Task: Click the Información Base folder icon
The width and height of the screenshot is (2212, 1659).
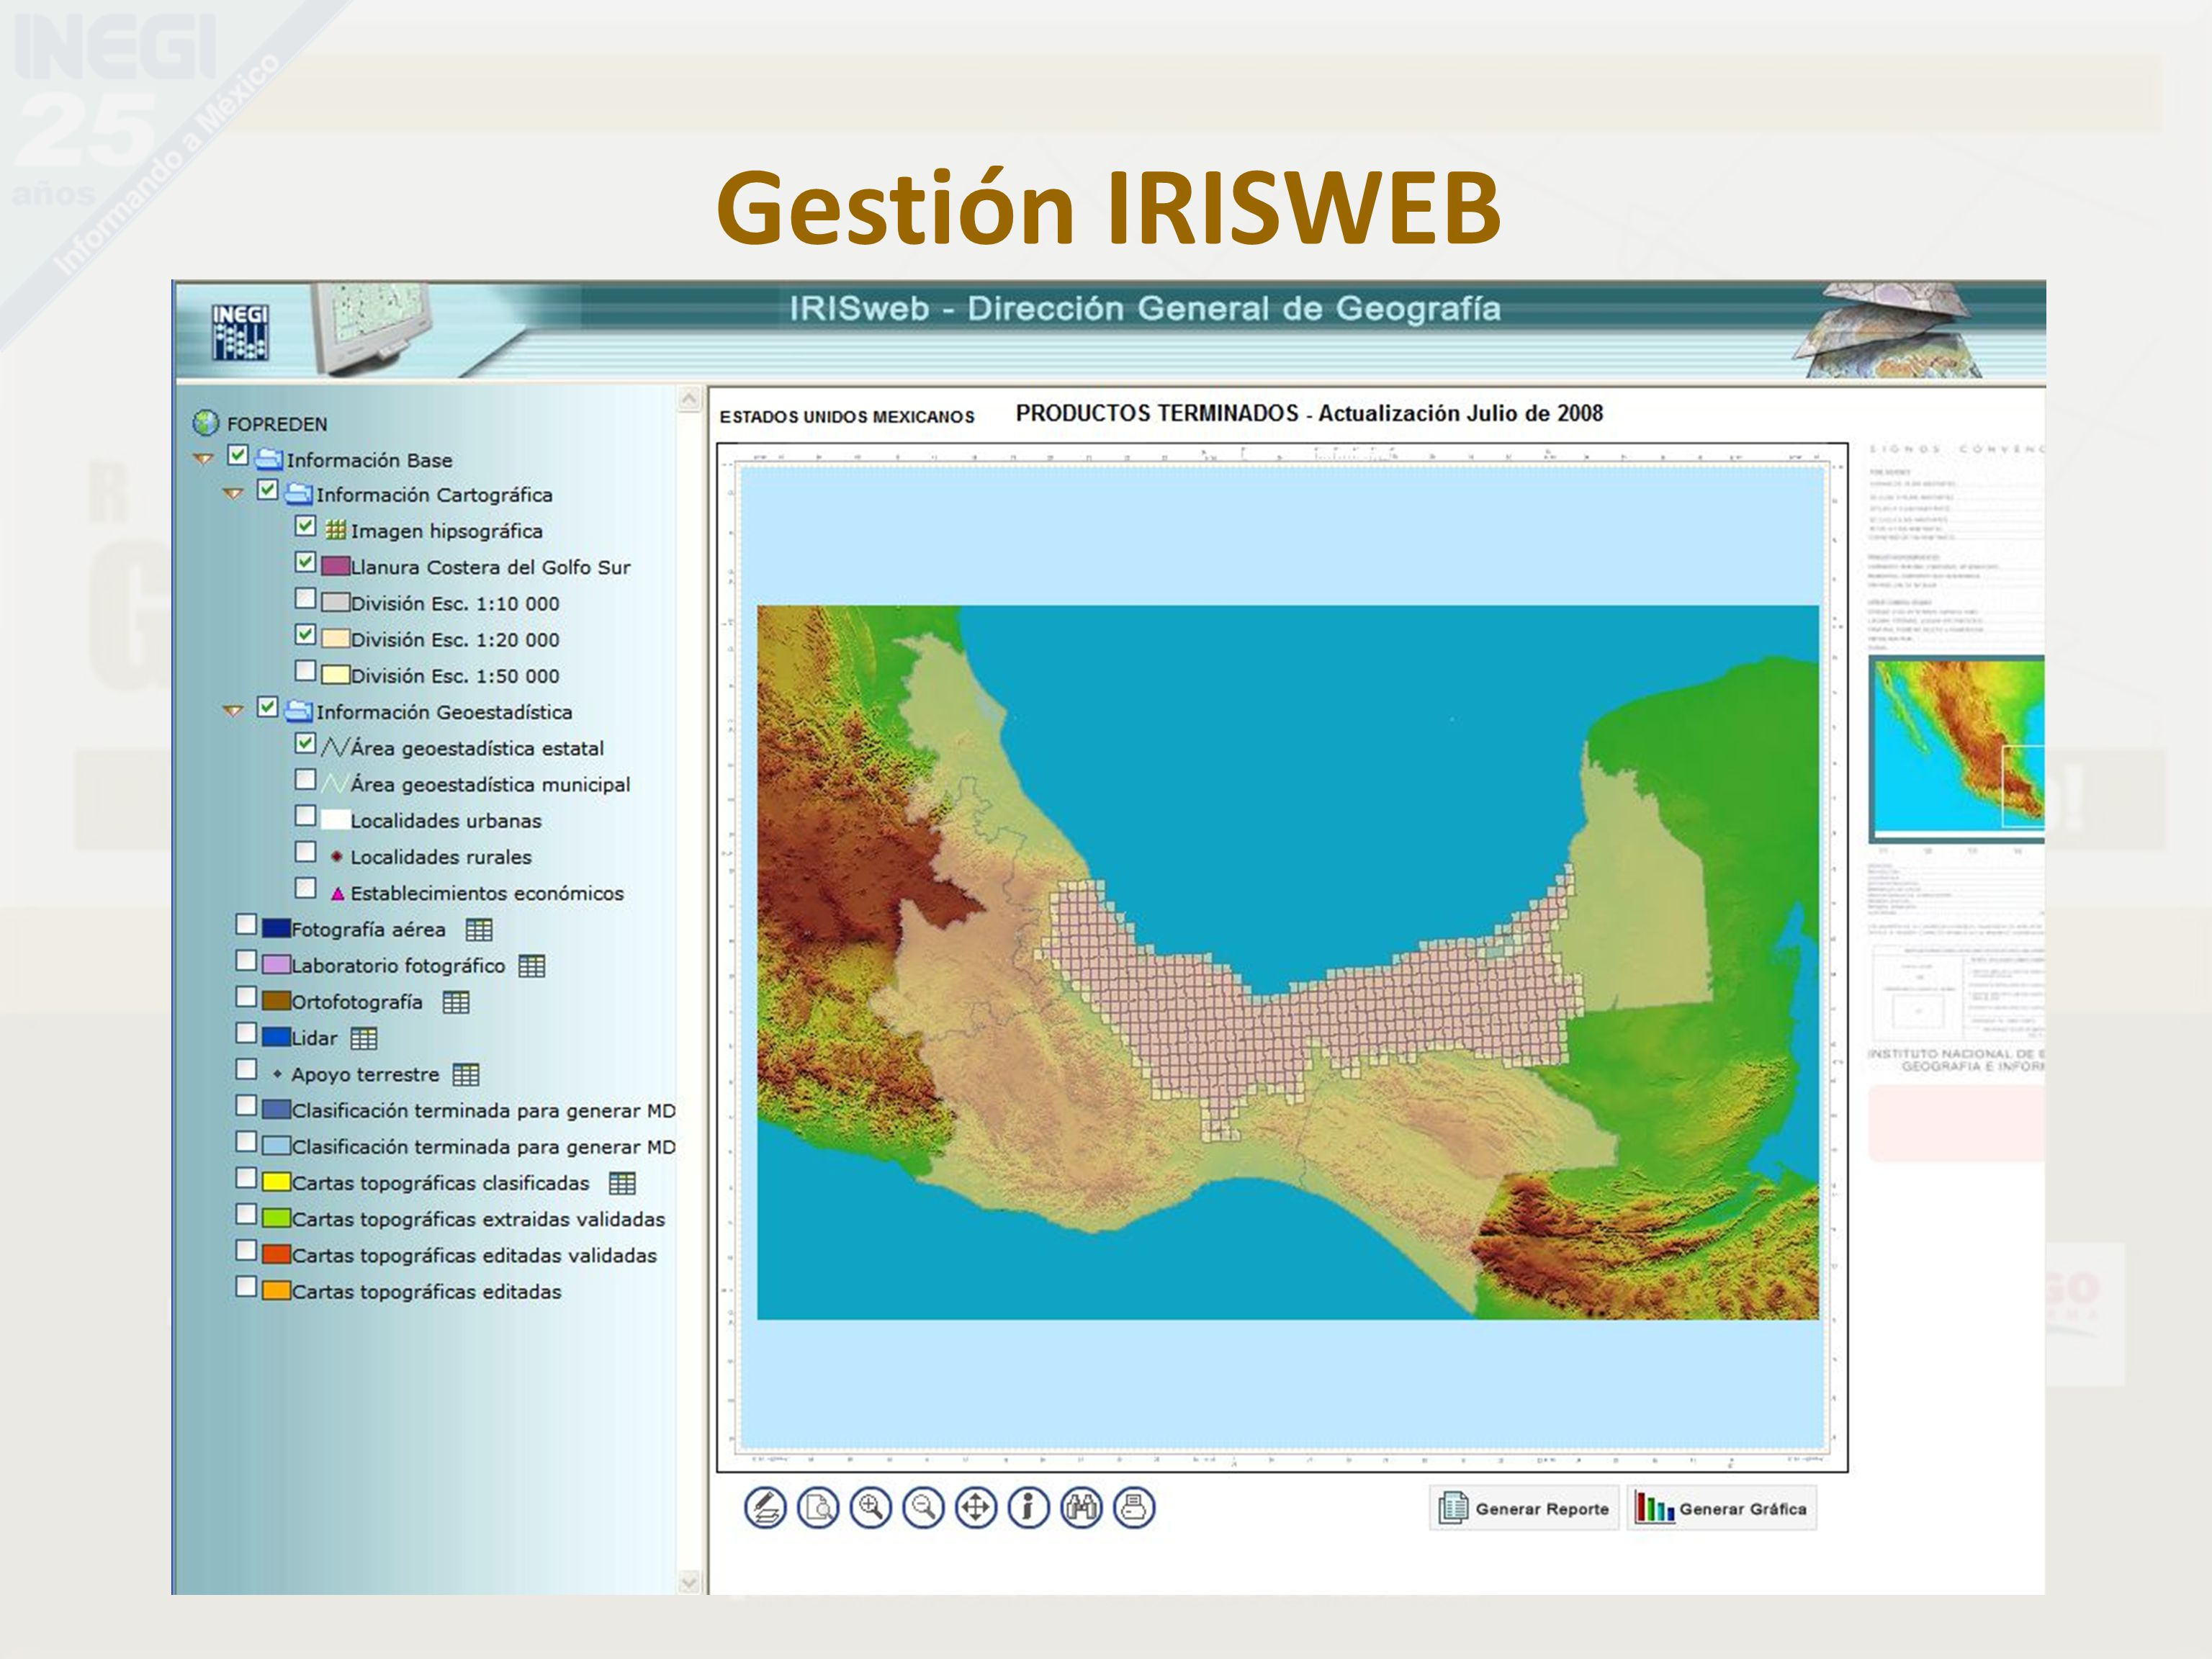Action: [269, 459]
